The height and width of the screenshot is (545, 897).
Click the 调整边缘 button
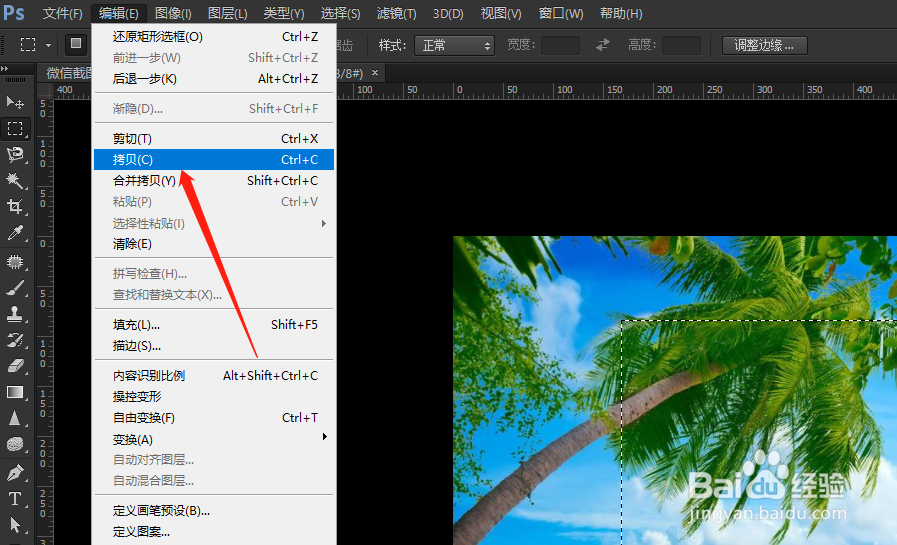(x=764, y=45)
